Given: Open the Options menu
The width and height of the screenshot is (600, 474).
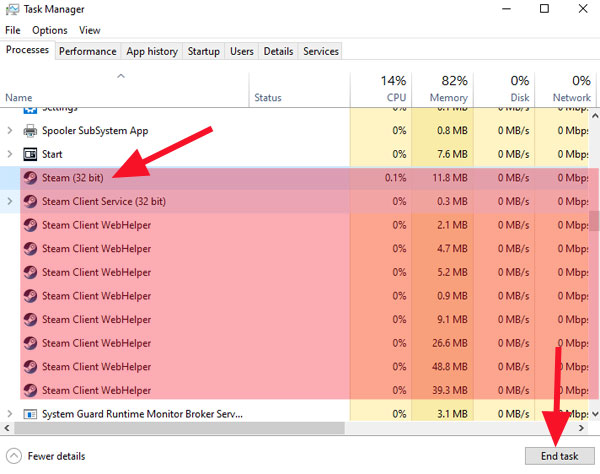Looking at the screenshot, I should (x=50, y=30).
